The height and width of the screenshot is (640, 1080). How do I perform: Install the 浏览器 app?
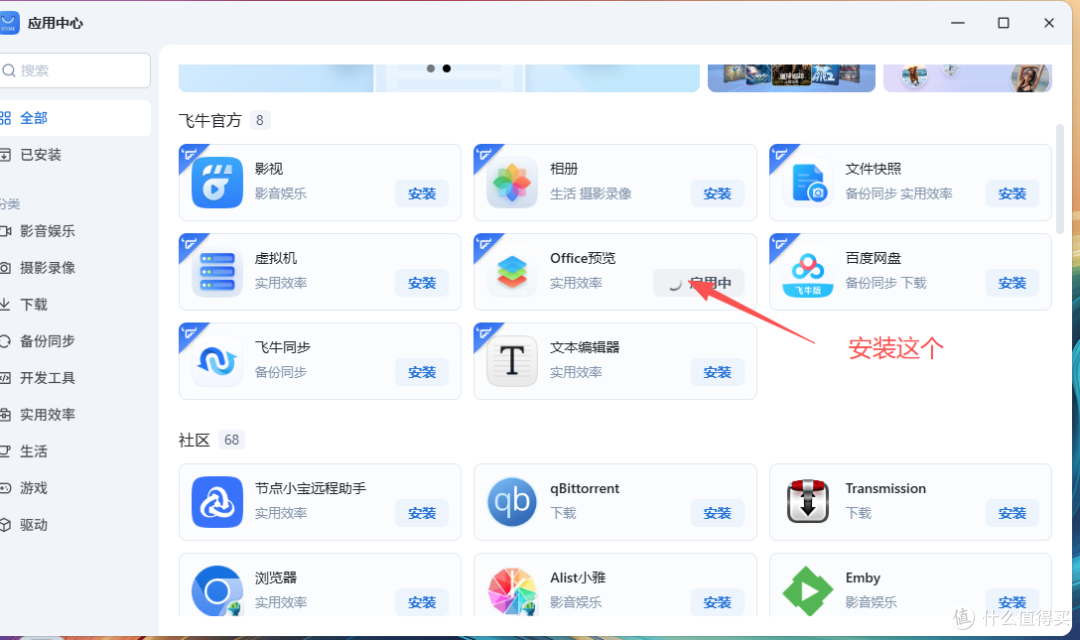click(422, 602)
